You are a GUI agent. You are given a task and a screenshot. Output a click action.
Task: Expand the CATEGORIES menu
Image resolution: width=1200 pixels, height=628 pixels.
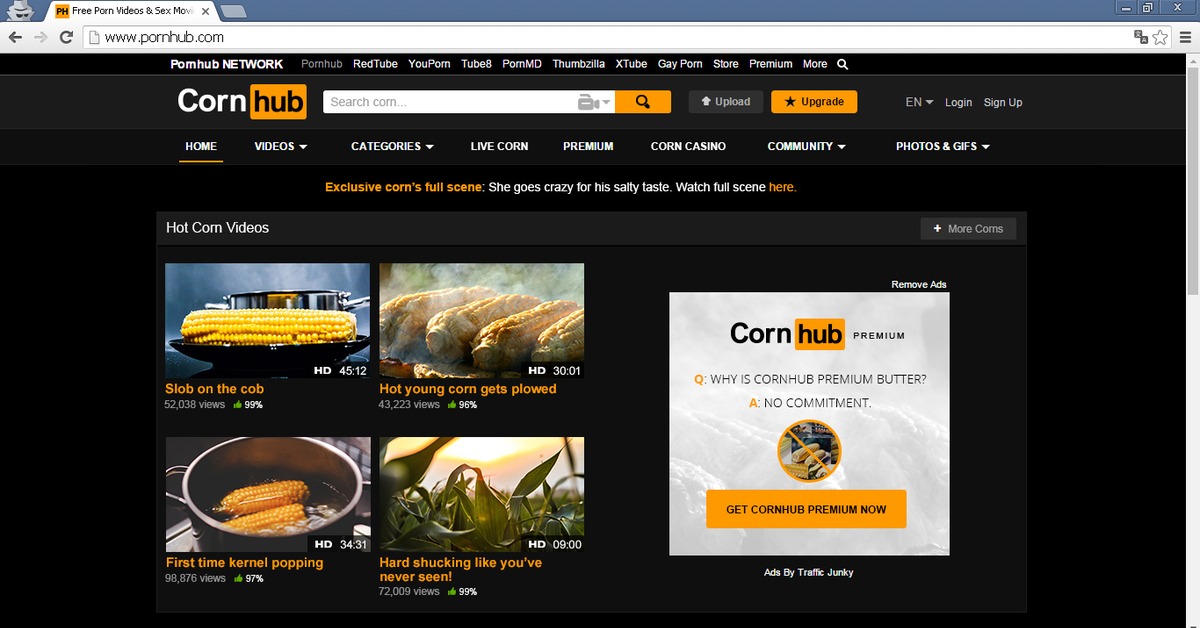point(392,146)
